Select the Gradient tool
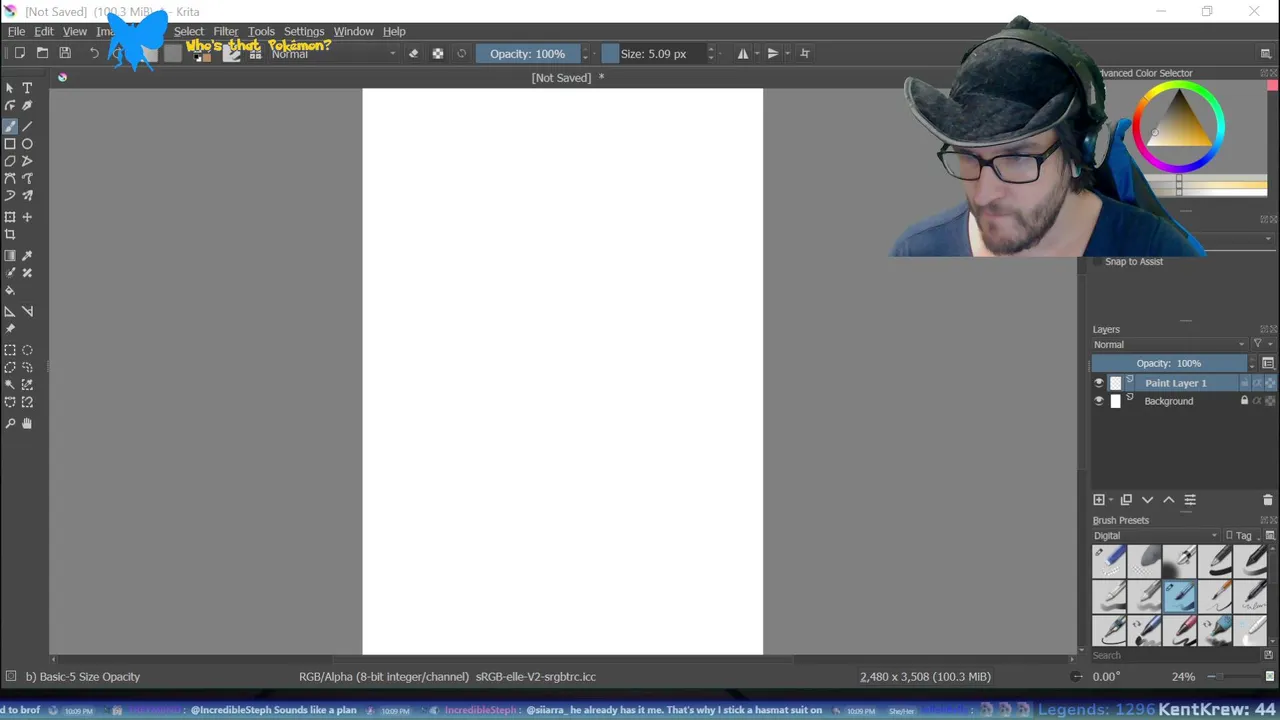The image size is (1280, 720). click(10, 256)
